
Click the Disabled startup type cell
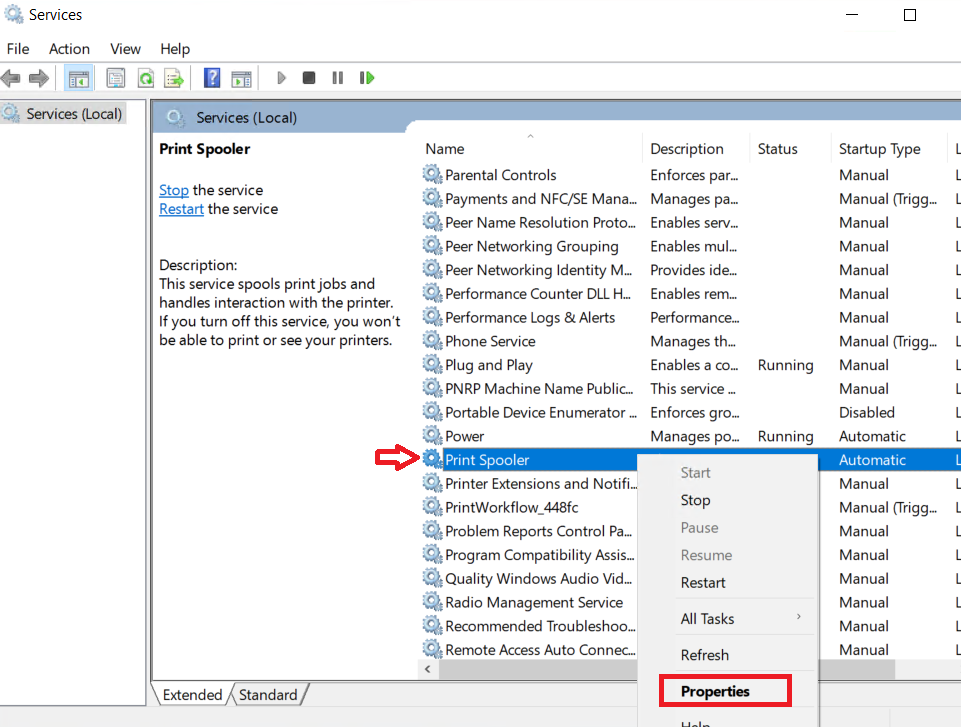867,413
